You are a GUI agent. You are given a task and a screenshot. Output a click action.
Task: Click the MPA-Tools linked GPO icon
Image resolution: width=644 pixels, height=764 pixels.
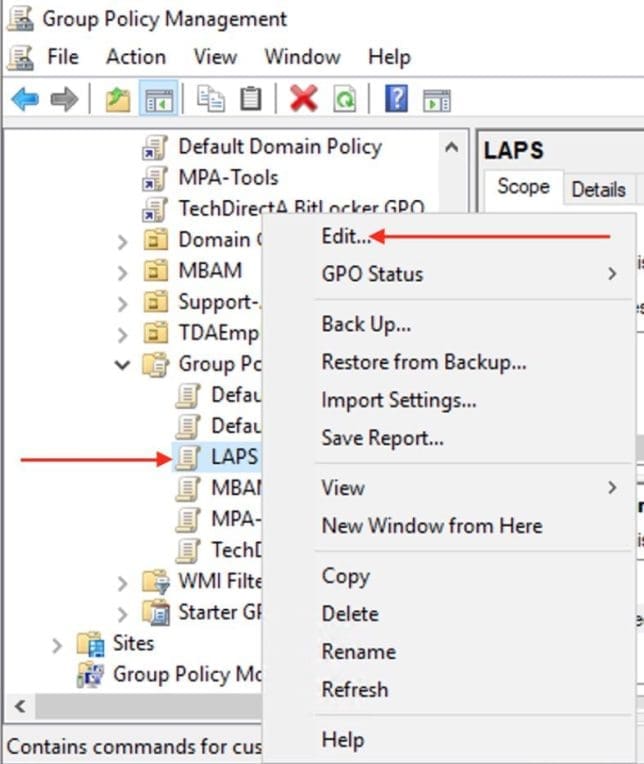tap(155, 178)
